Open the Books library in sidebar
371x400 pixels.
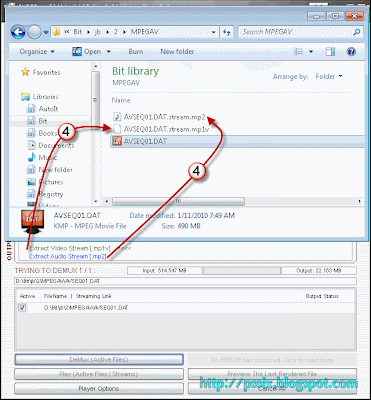click(48, 133)
